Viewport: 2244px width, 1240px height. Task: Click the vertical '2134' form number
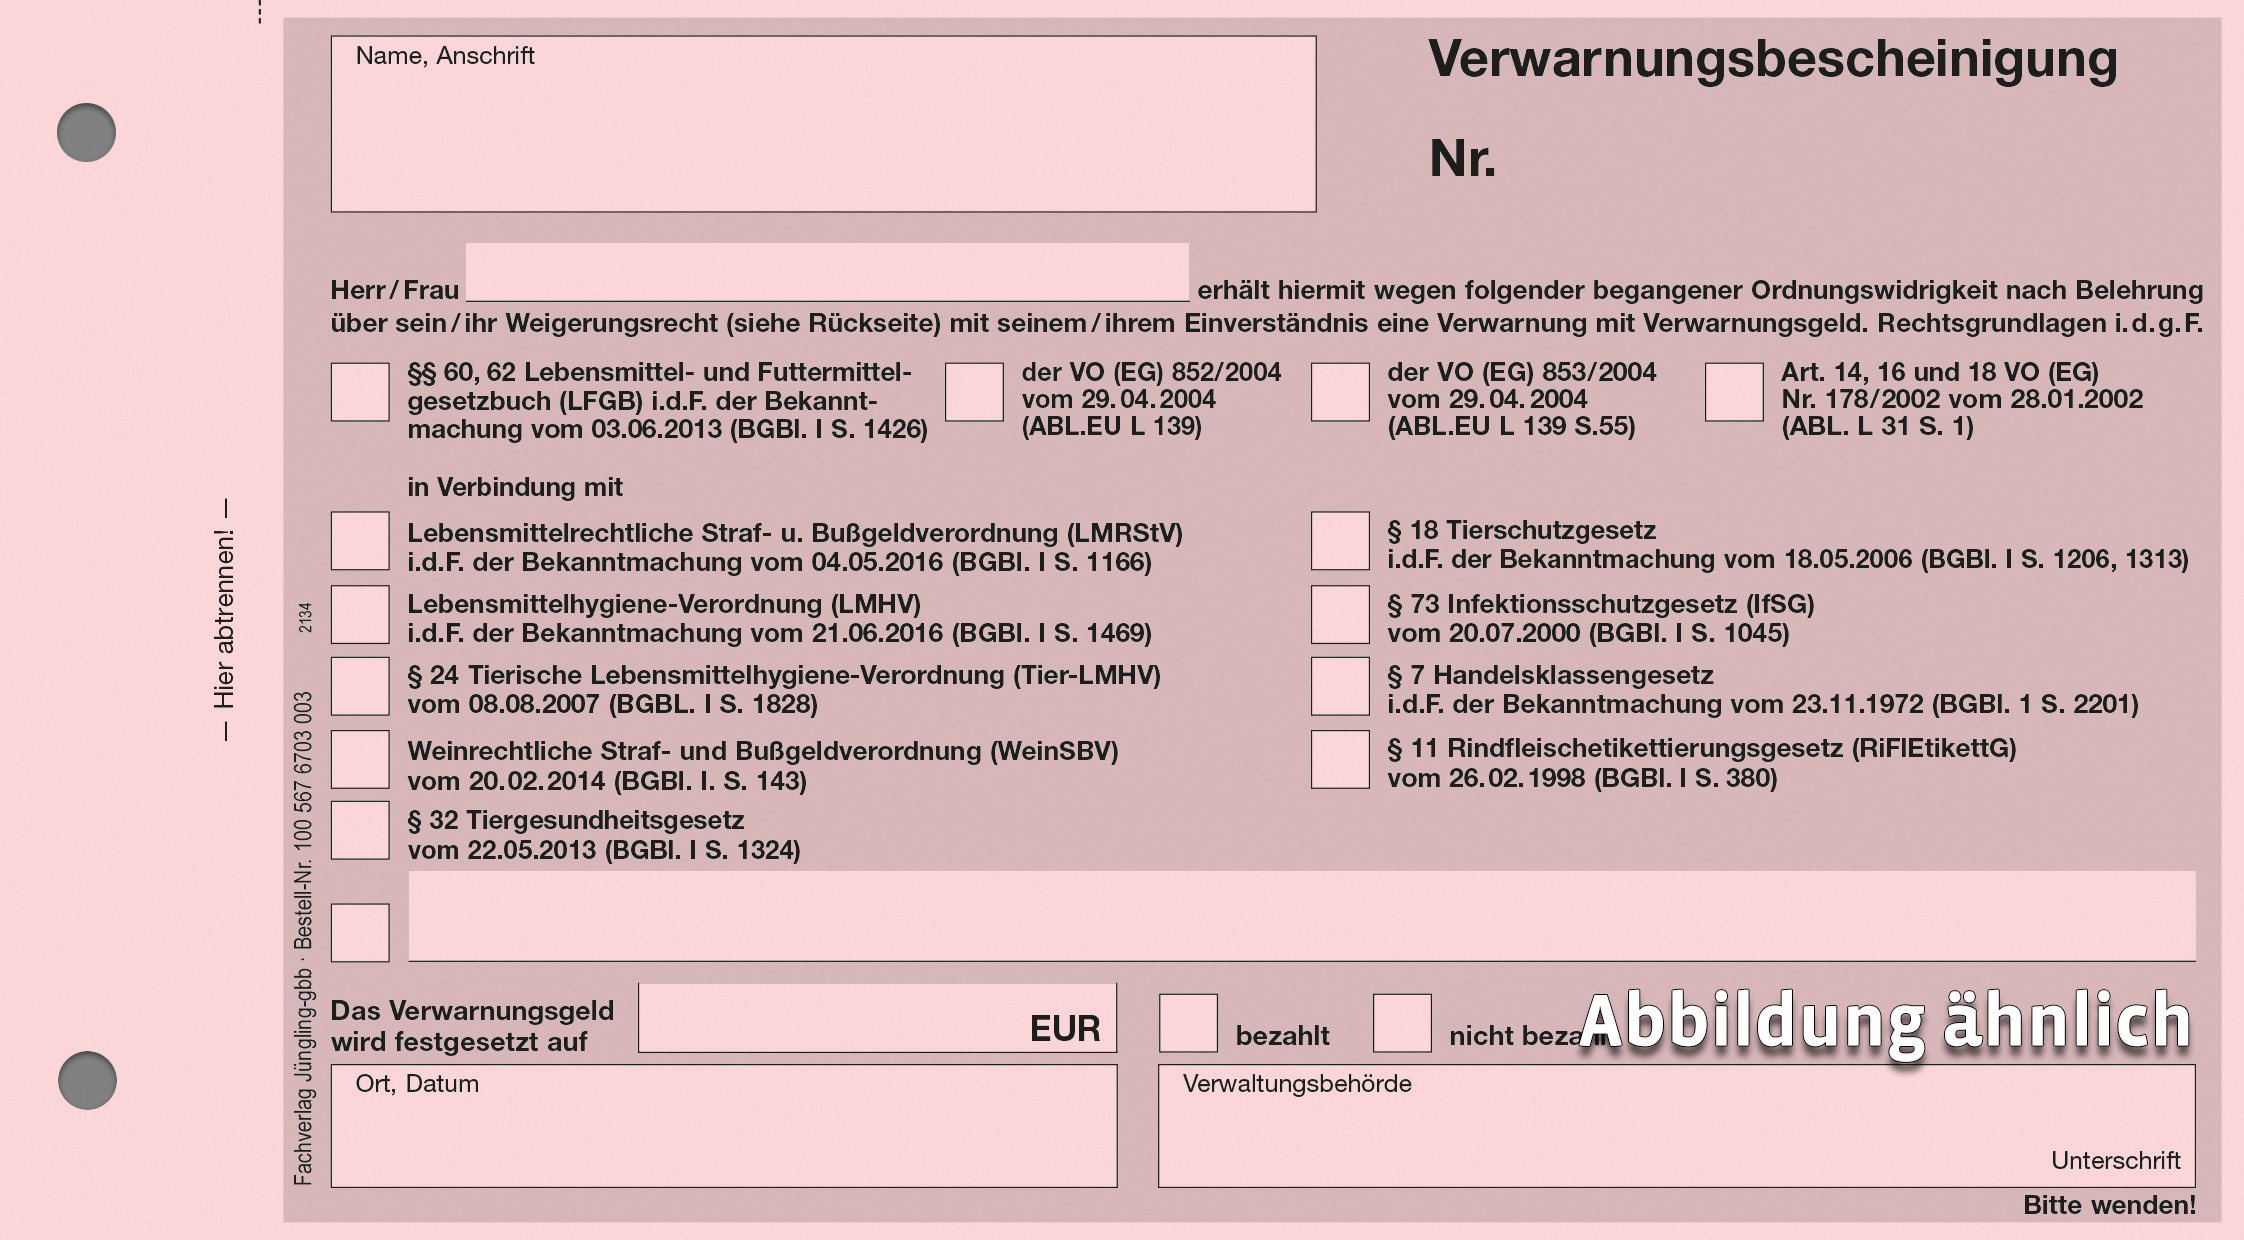[x=305, y=617]
